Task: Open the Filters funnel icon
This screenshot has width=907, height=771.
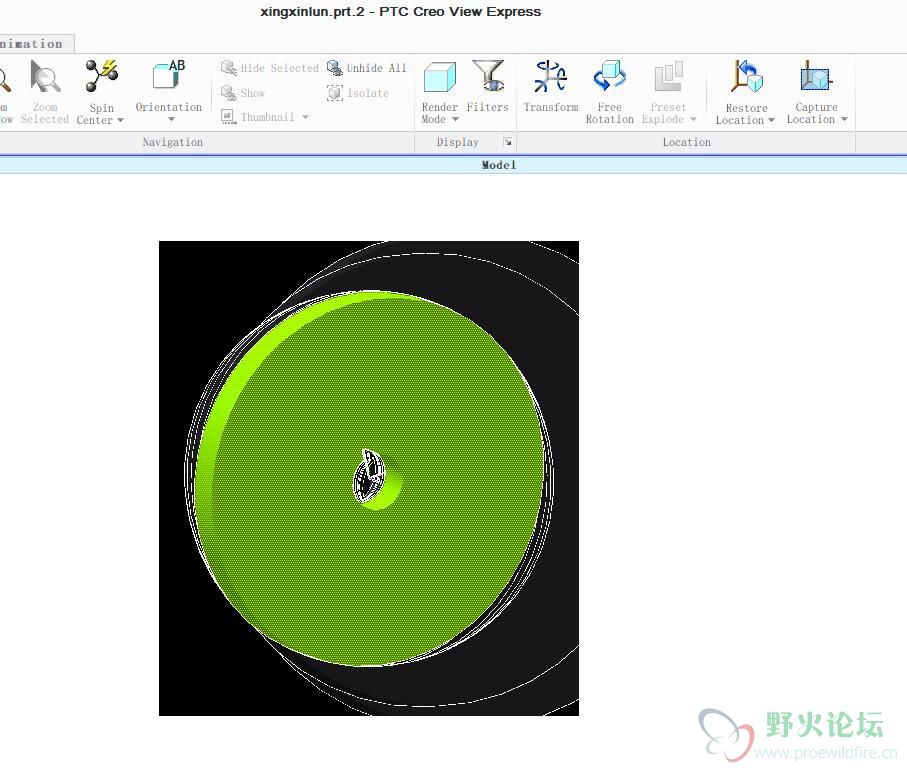Action: 488,76
